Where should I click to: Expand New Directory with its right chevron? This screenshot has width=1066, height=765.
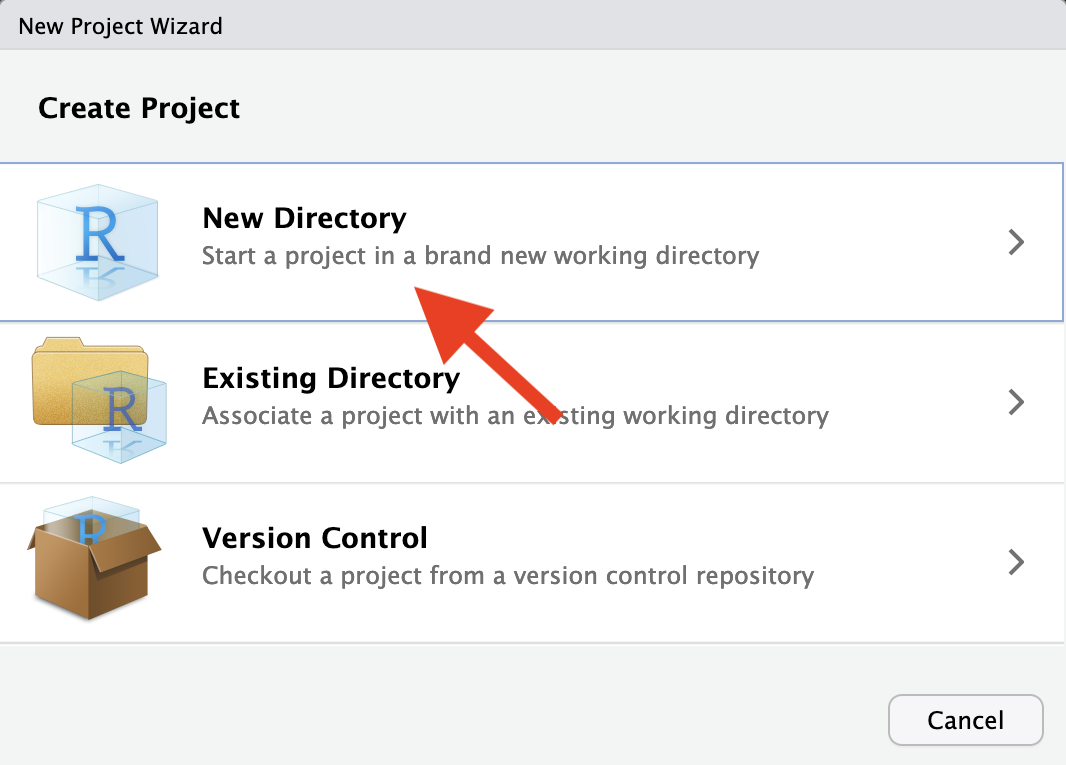(1016, 242)
